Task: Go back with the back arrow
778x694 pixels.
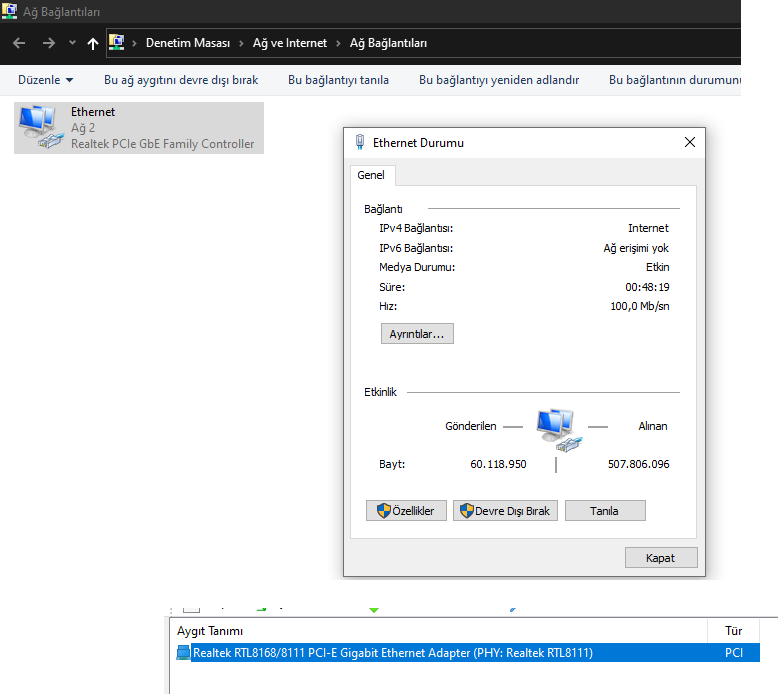Action: [x=19, y=43]
